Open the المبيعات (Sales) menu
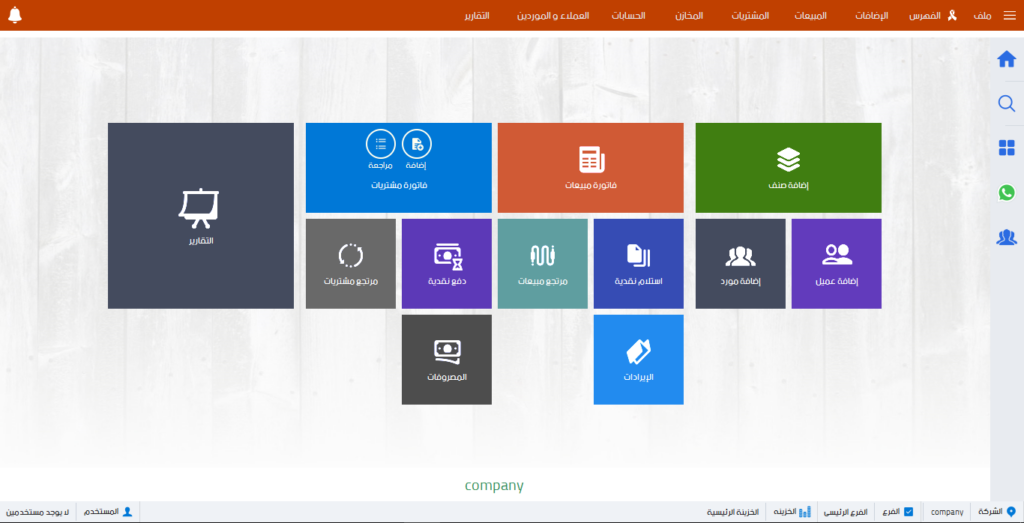Screen dimensions: 1024x523 coord(810,16)
